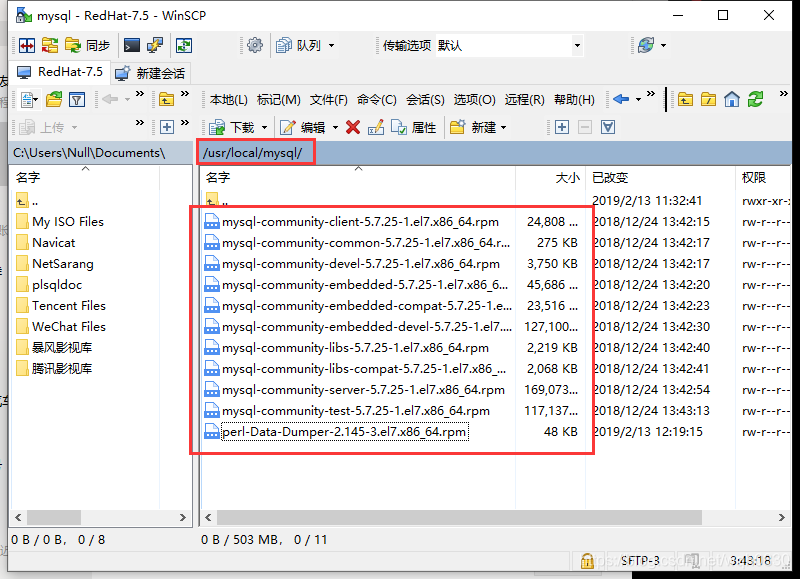Click the remote back arrow icon
The height and width of the screenshot is (579, 800).
tap(621, 99)
